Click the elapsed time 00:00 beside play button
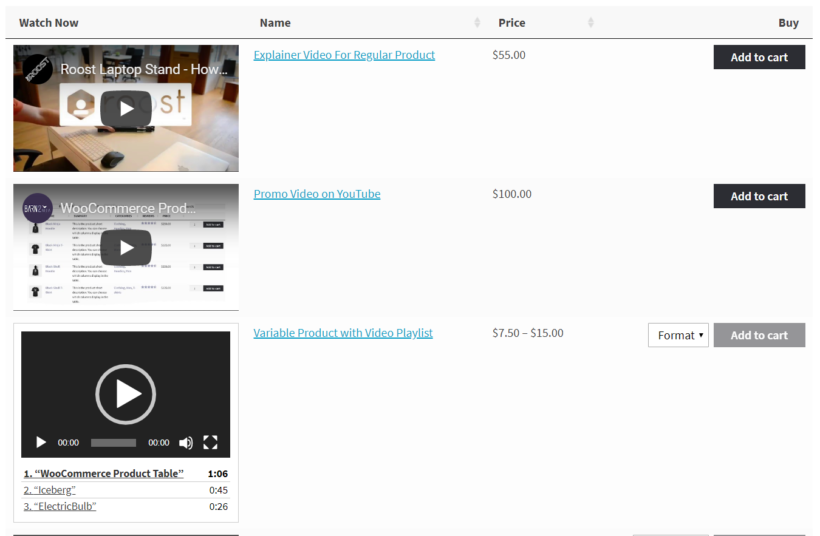The height and width of the screenshot is (536, 820). [68, 443]
